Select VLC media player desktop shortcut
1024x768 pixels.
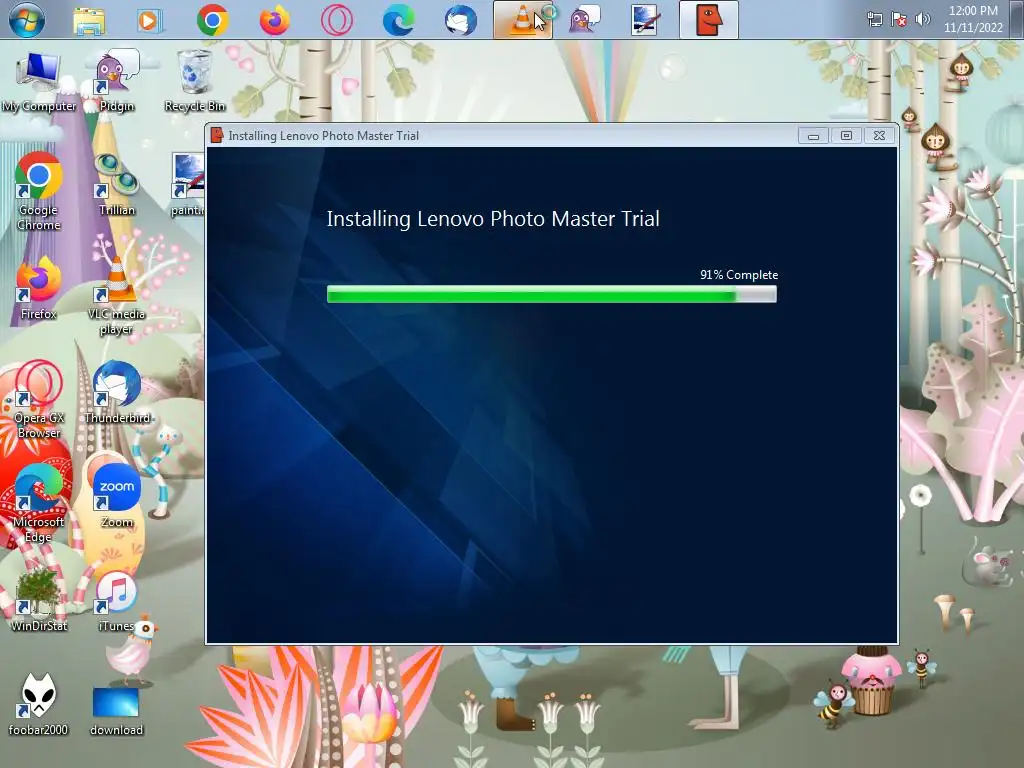(x=116, y=296)
